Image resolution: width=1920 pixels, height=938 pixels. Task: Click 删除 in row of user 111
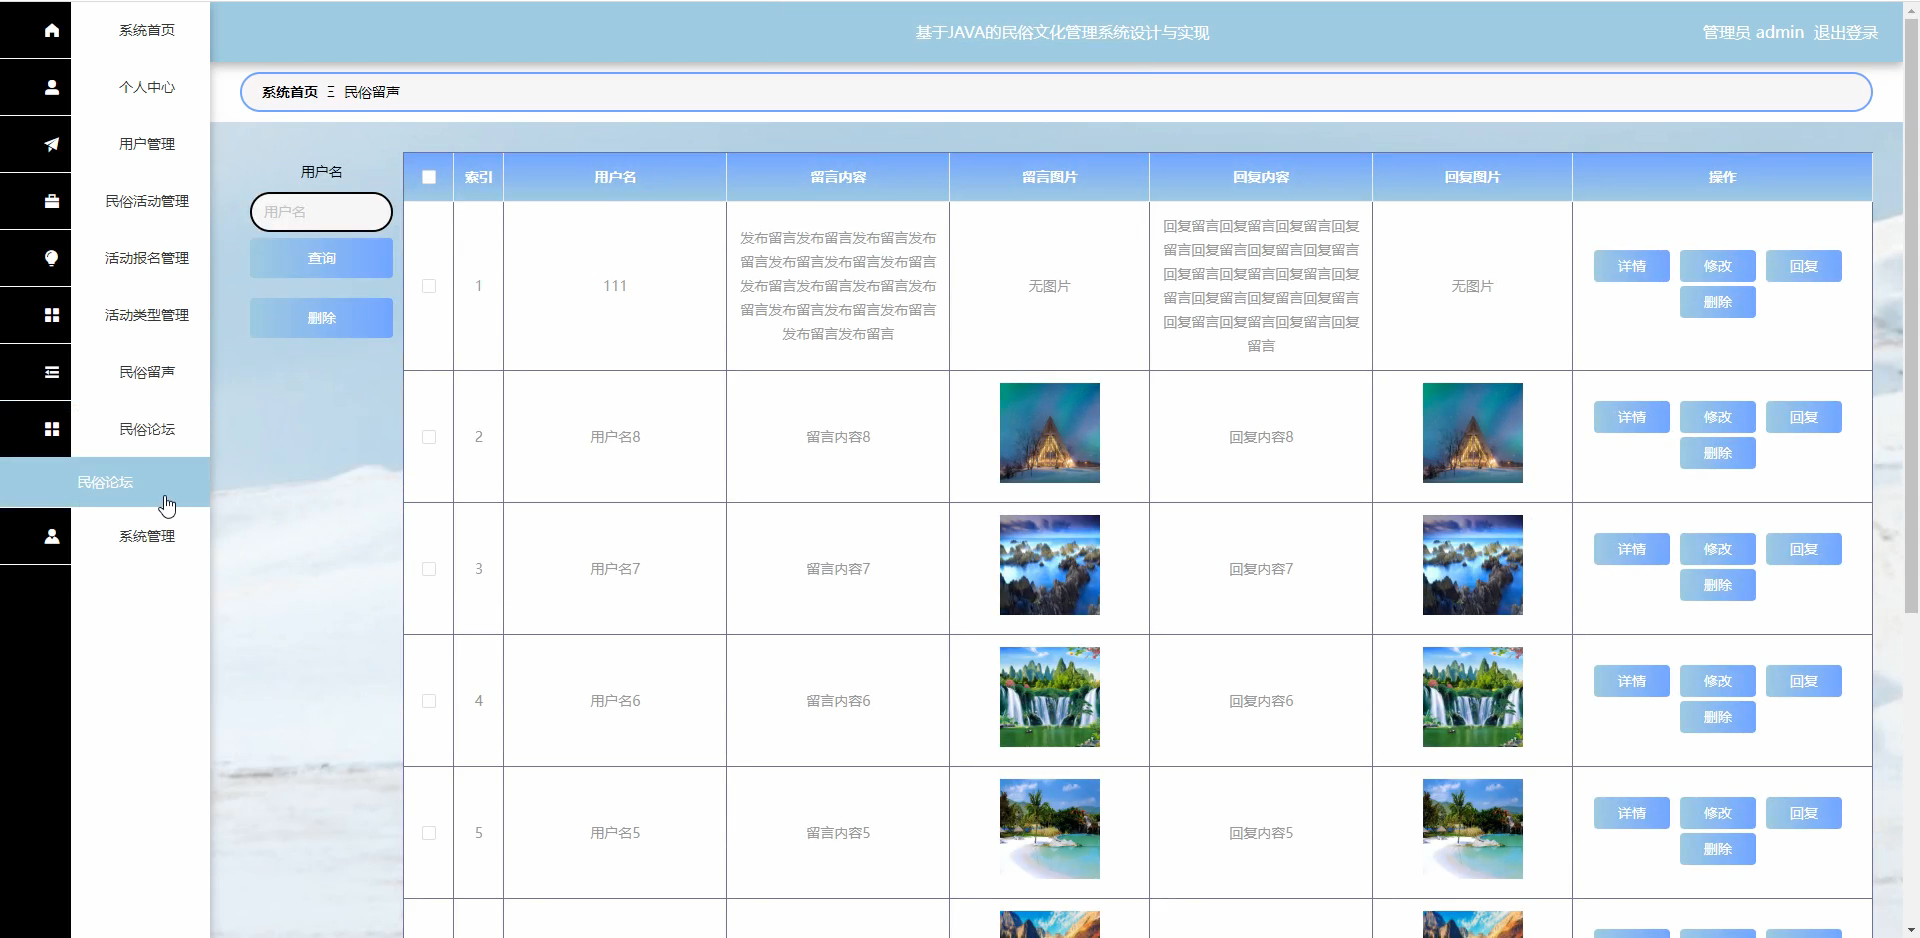coord(1718,302)
